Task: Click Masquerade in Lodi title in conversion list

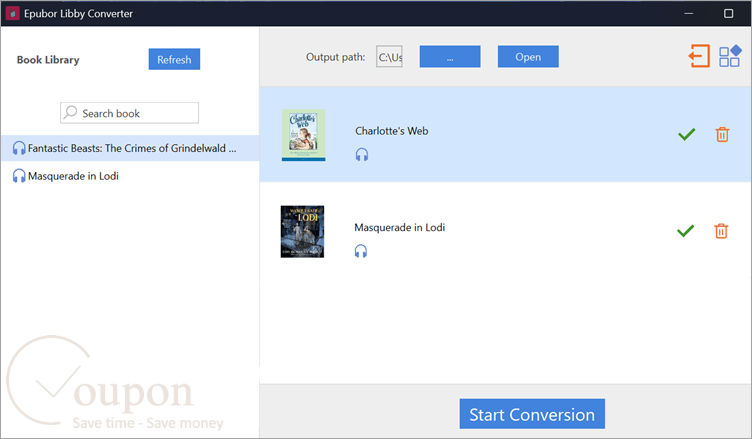Action: [400, 227]
